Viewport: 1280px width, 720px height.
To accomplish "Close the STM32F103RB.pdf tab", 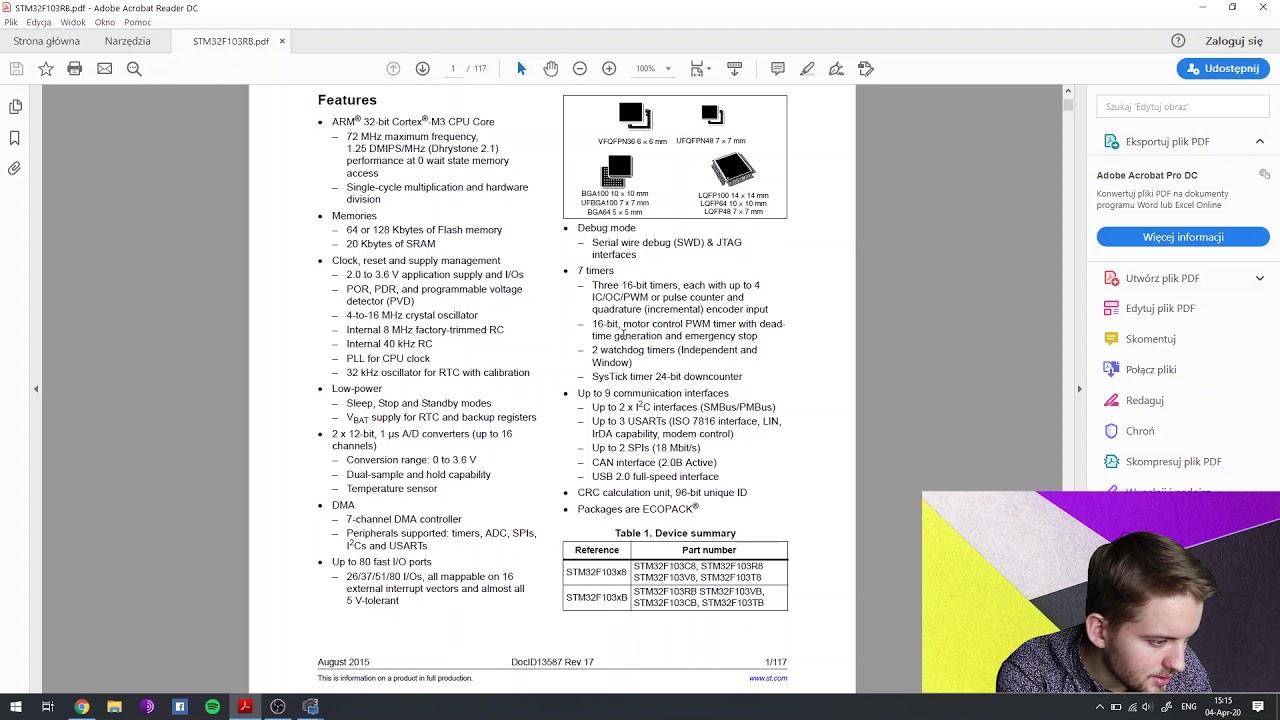I will (282, 41).
